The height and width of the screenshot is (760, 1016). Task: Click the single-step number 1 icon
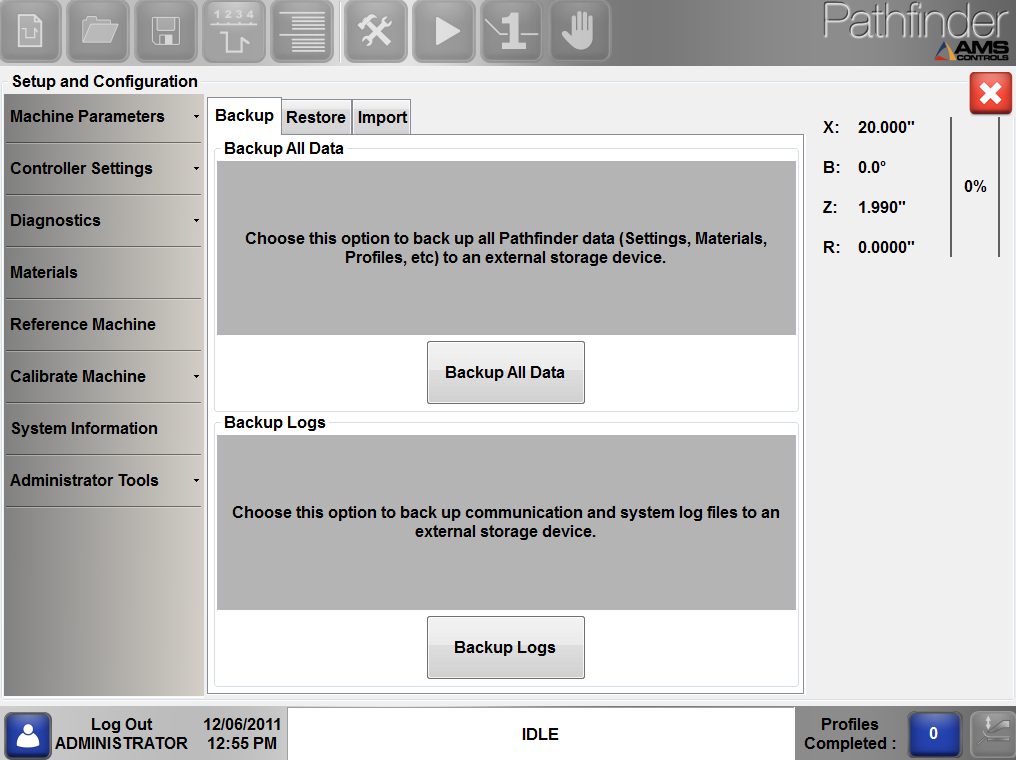click(511, 30)
